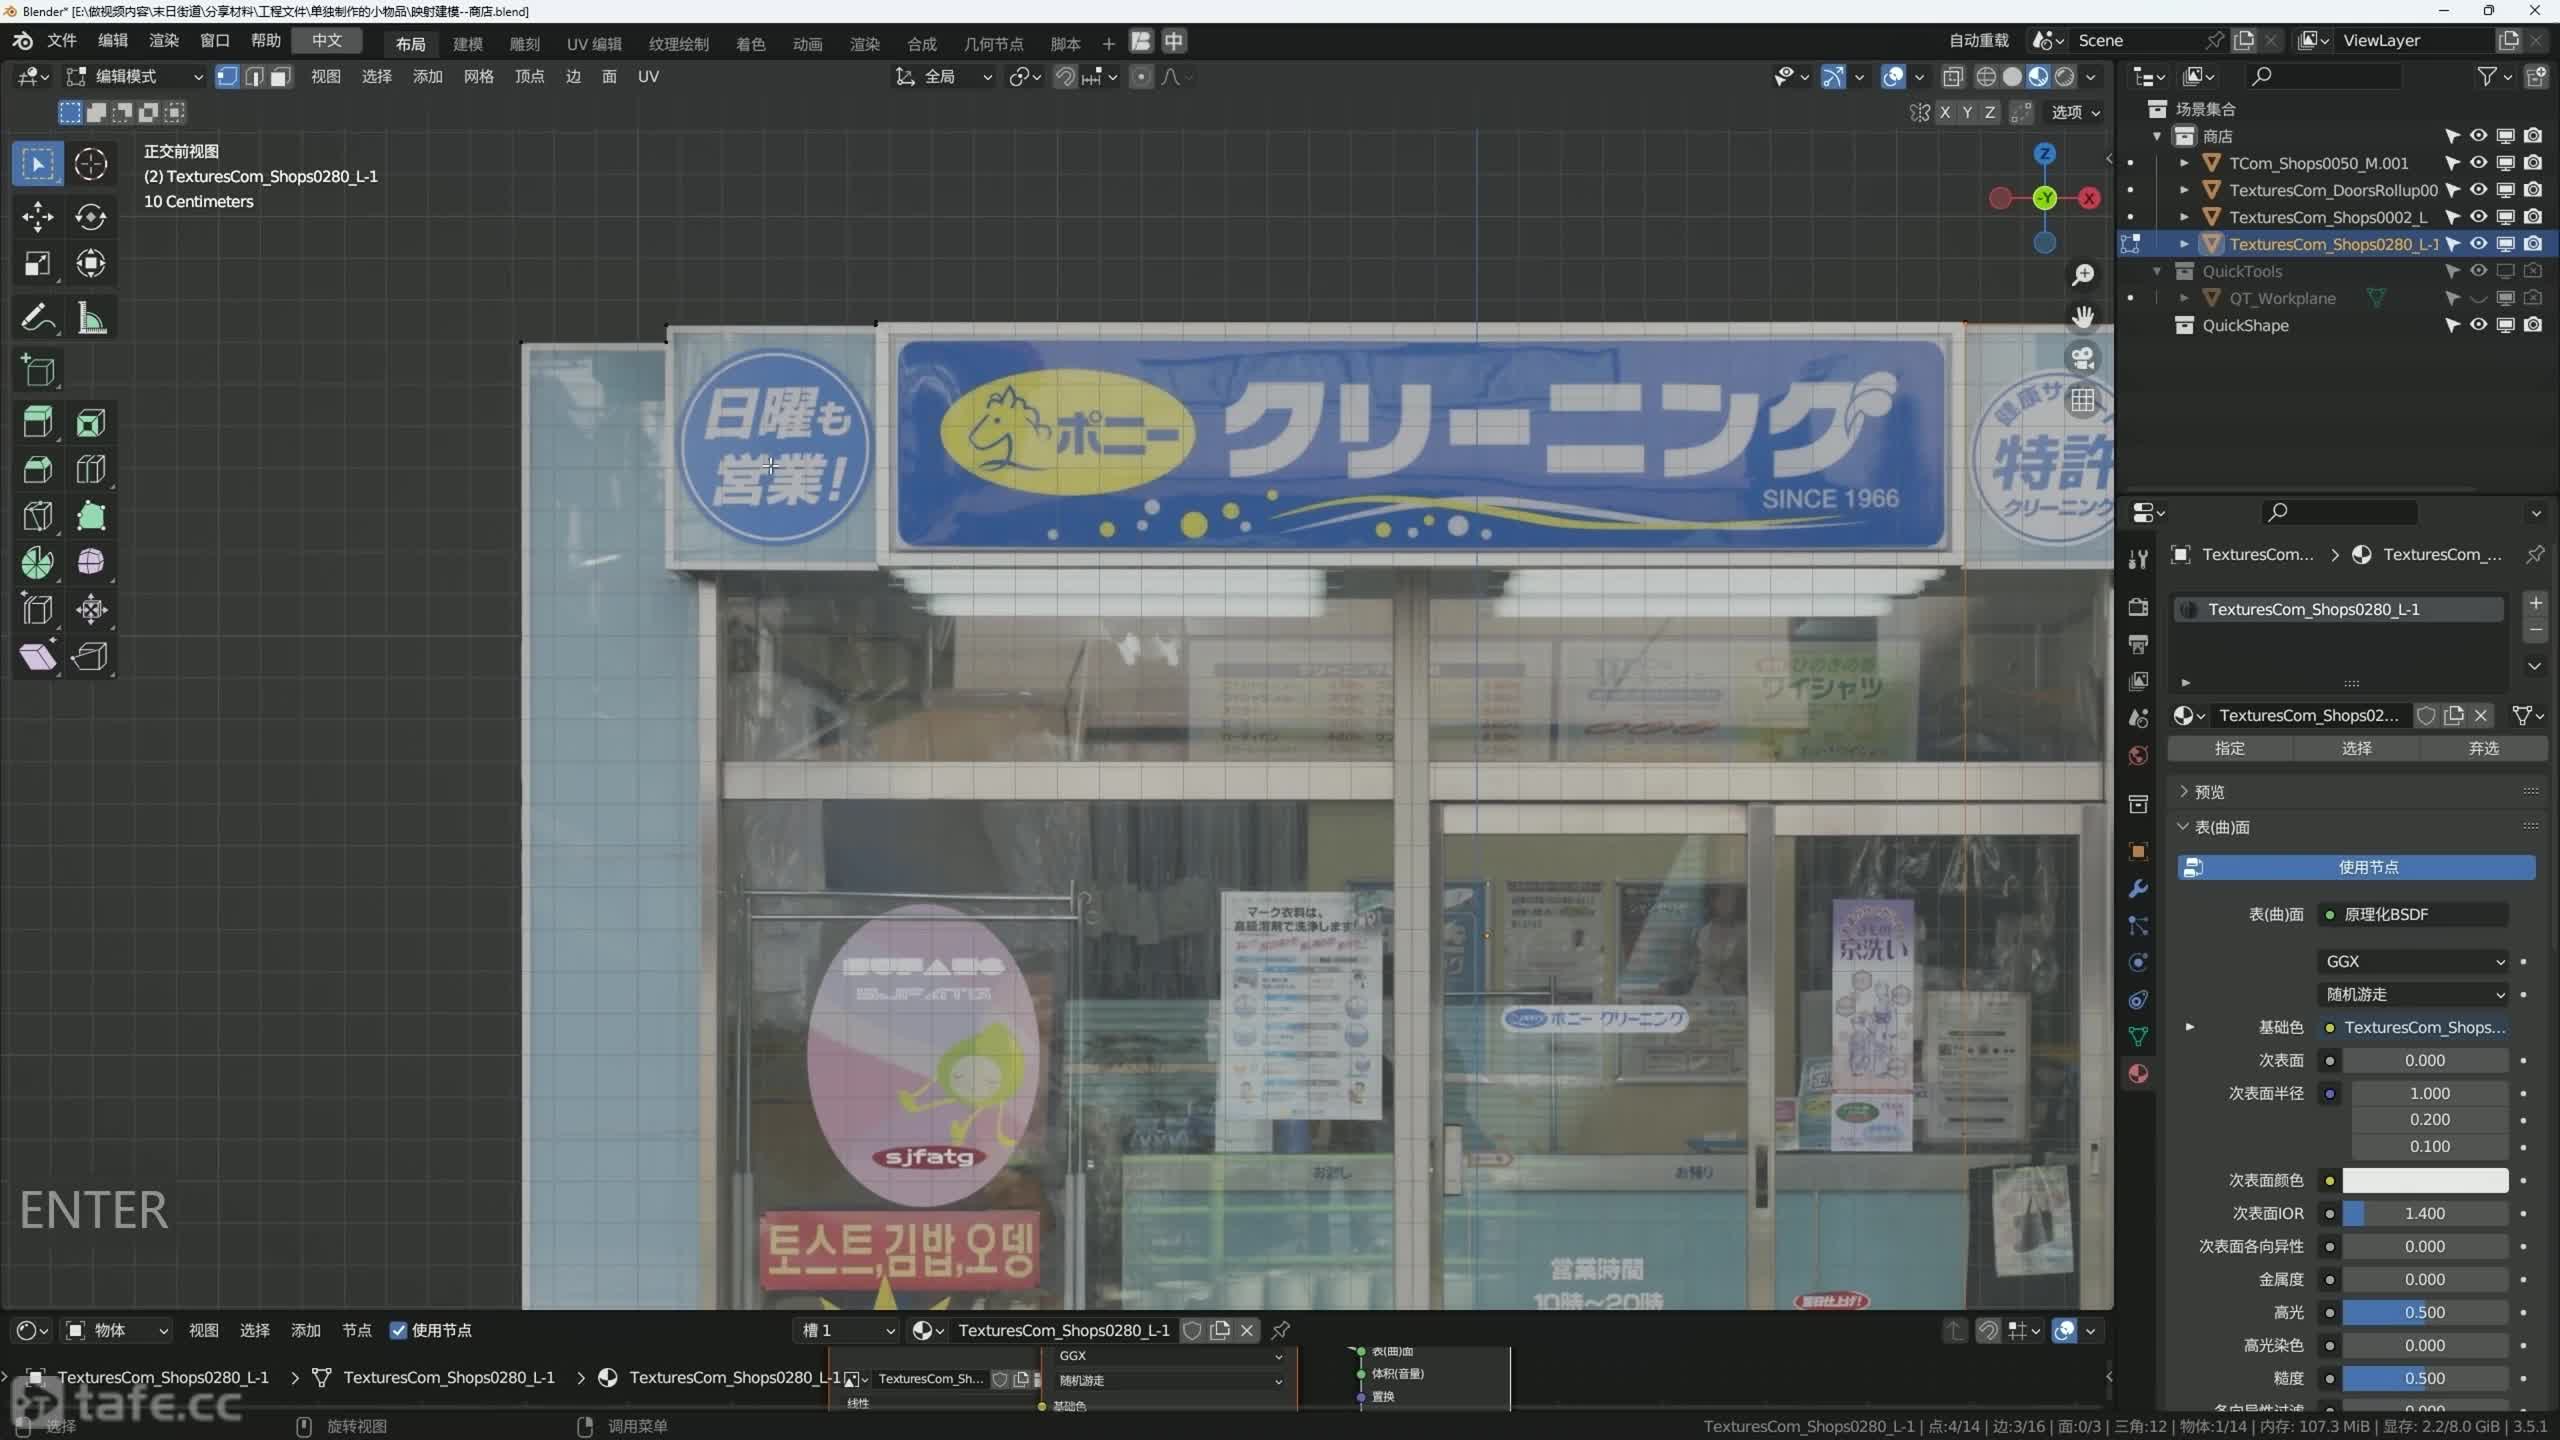Open the Modifier properties wrench tab
The image size is (2560, 1440).
coord(2138,889)
